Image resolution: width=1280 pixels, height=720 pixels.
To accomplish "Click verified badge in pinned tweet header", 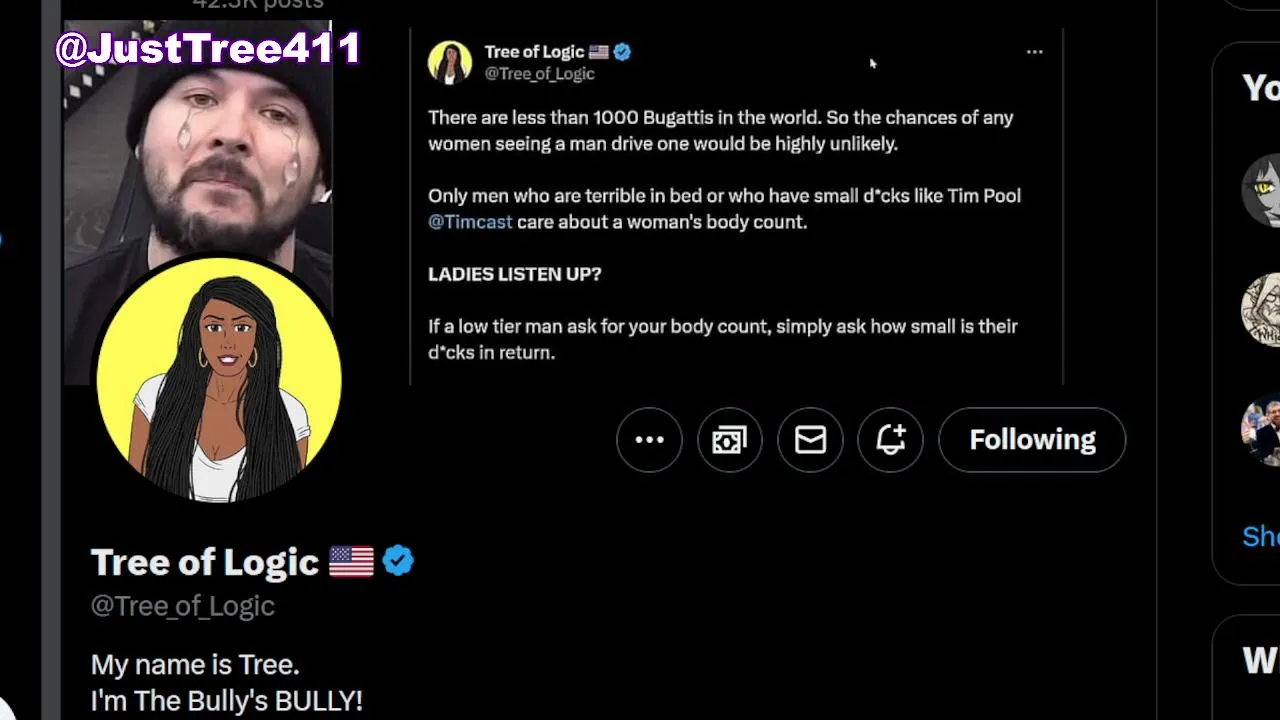I will pyautogui.click(x=622, y=52).
